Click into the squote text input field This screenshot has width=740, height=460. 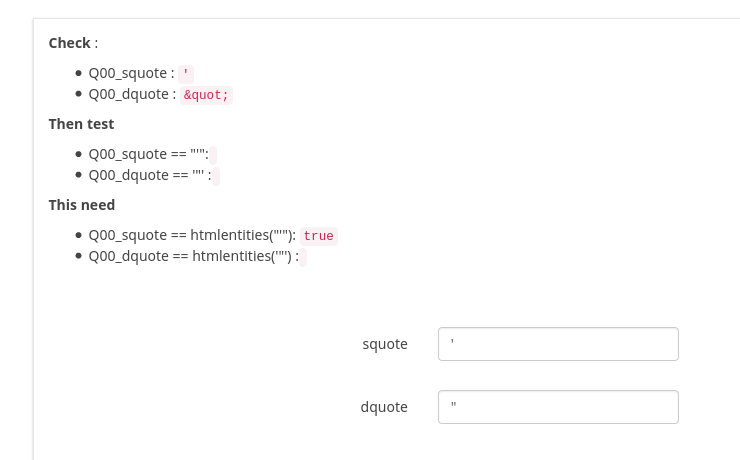pyautogui.click(x=558, y=344)
